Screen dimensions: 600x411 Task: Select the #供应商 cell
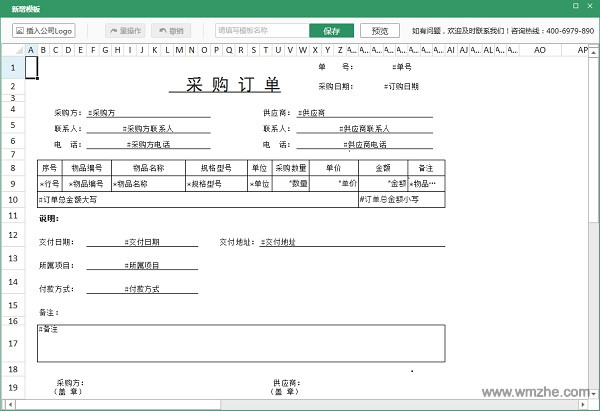[x=365, y=113]
